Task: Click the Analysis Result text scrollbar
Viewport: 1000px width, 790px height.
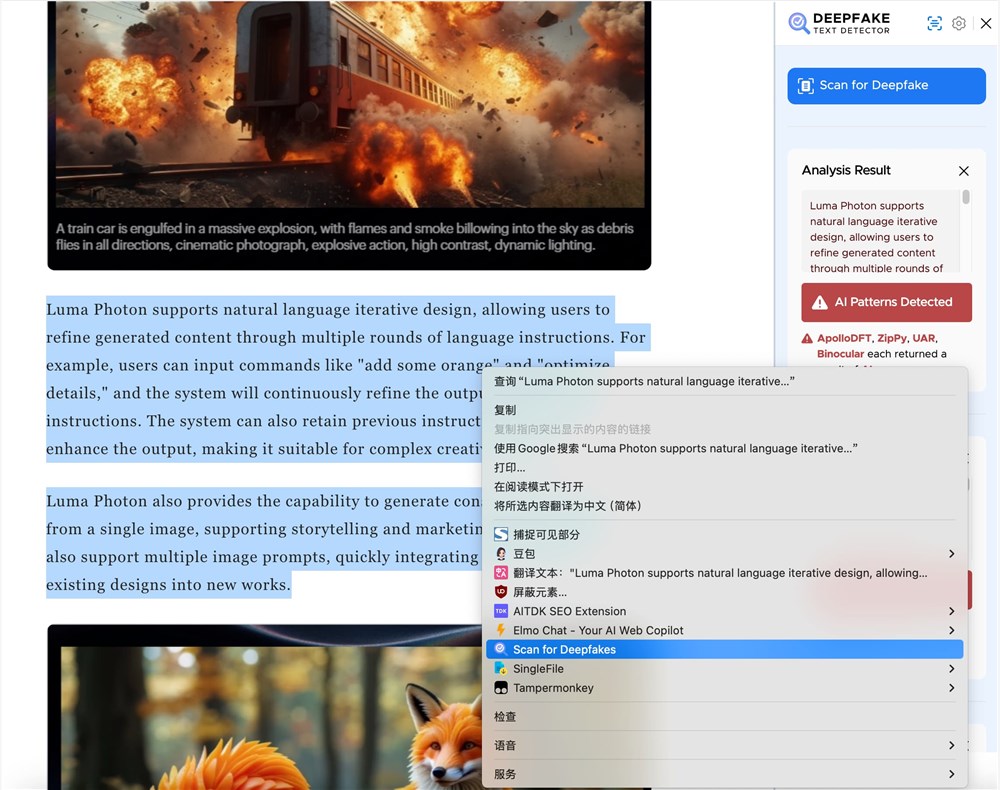Action: 966,197
